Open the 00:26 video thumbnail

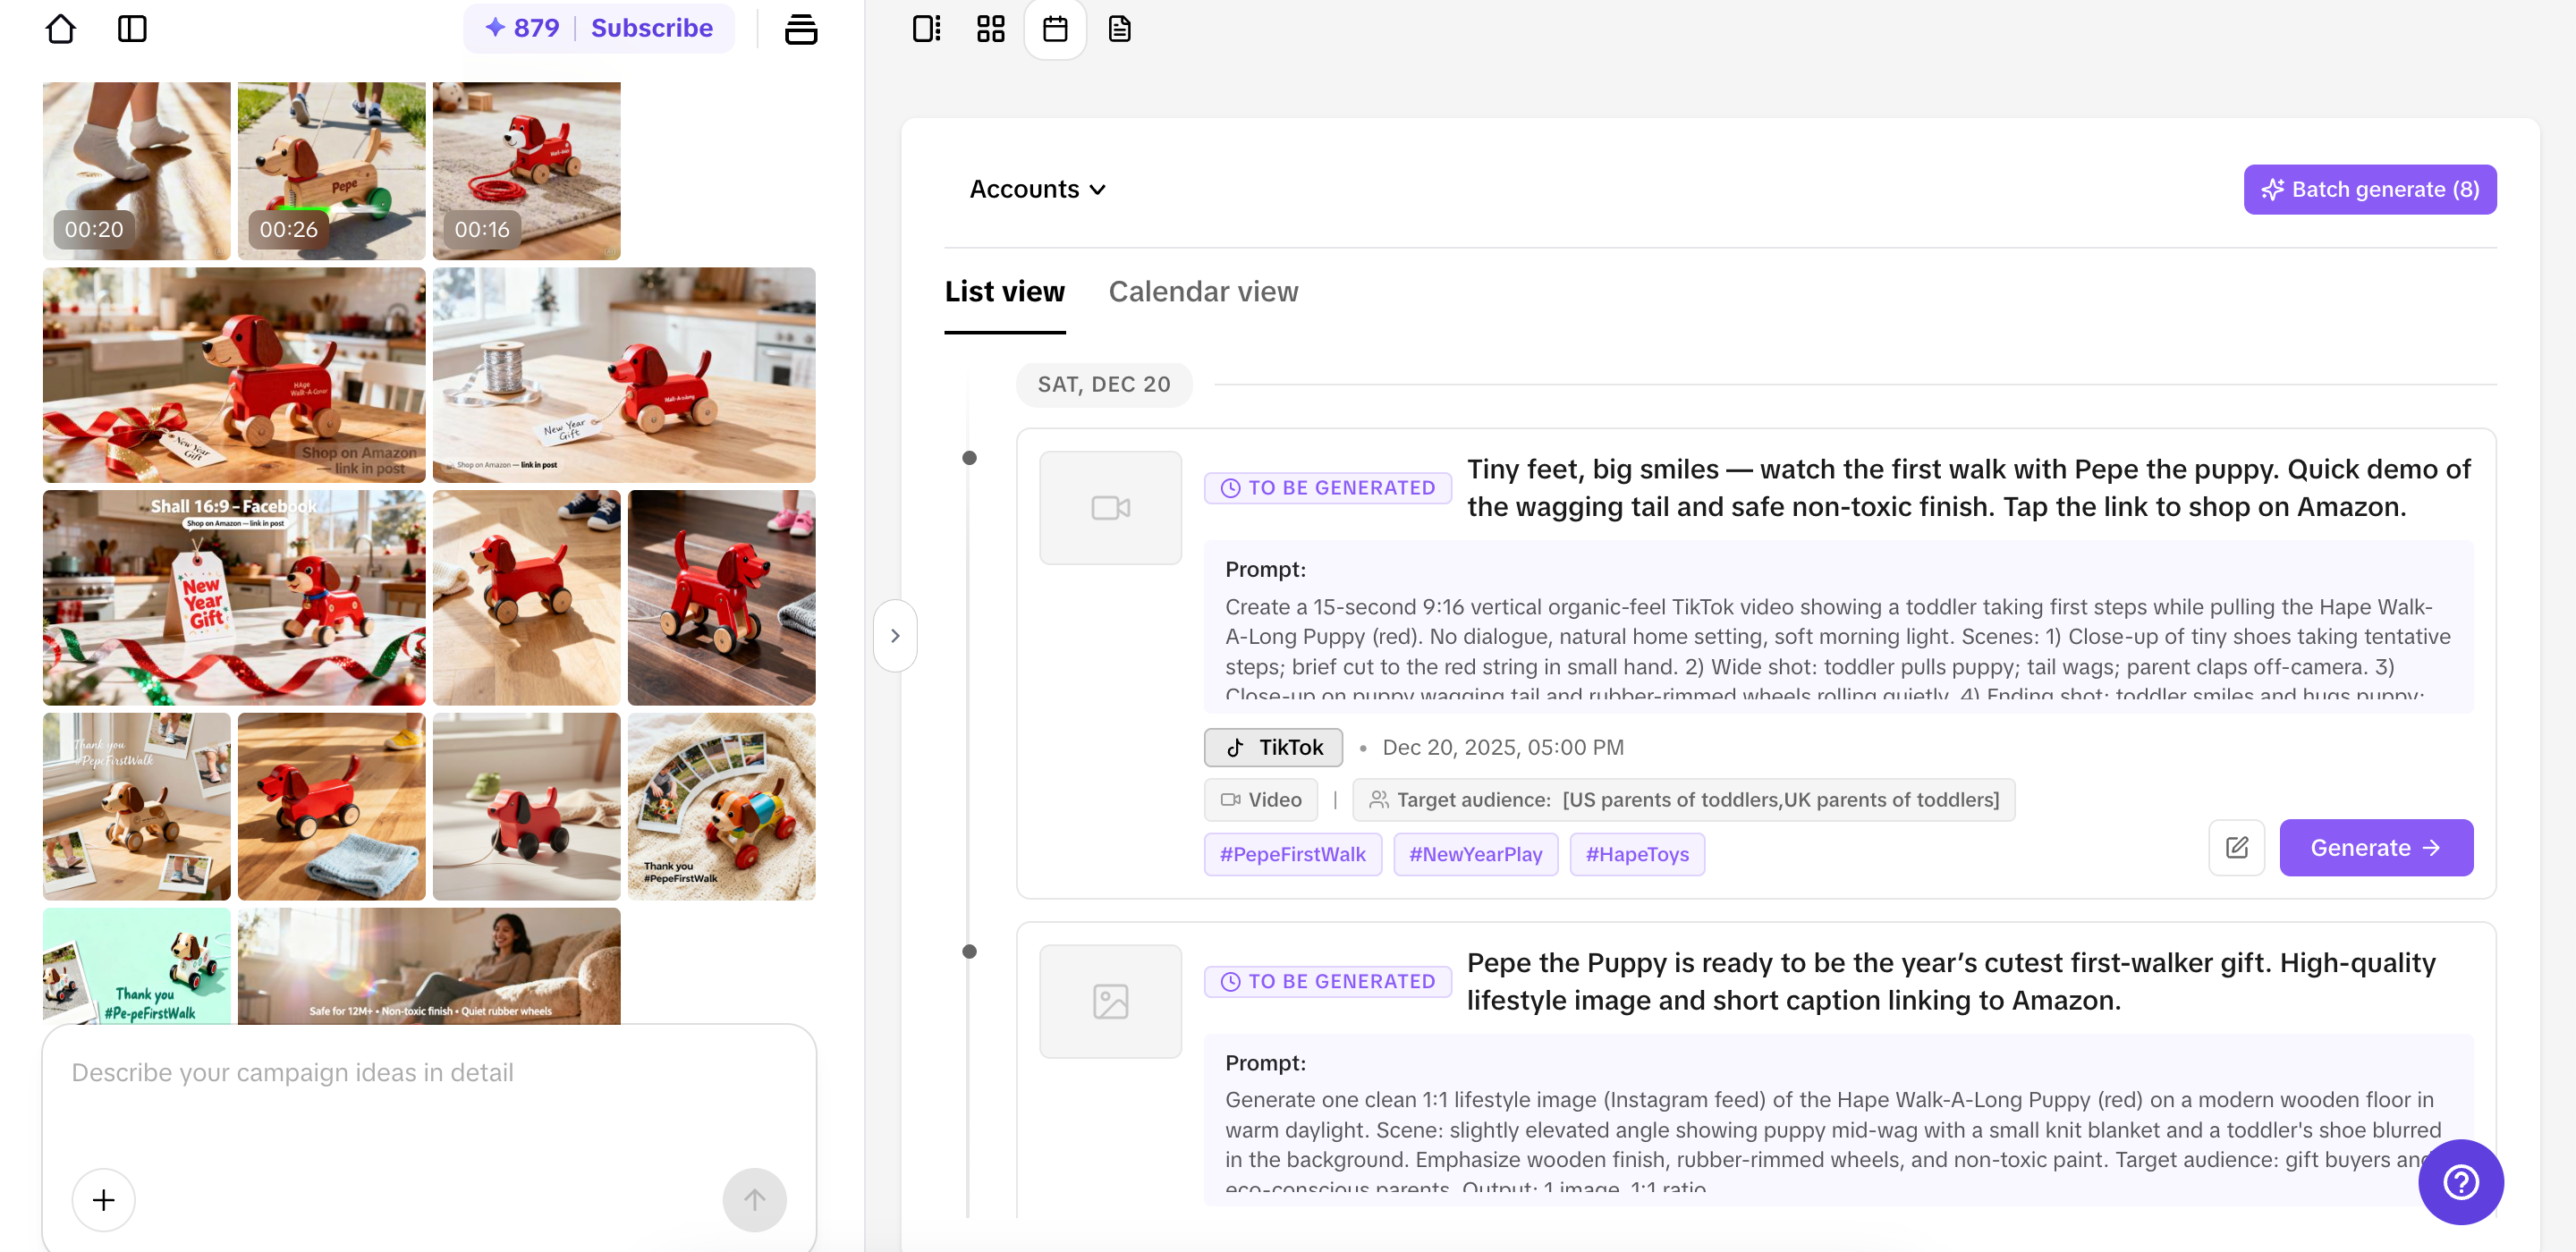tap(331, 170)
